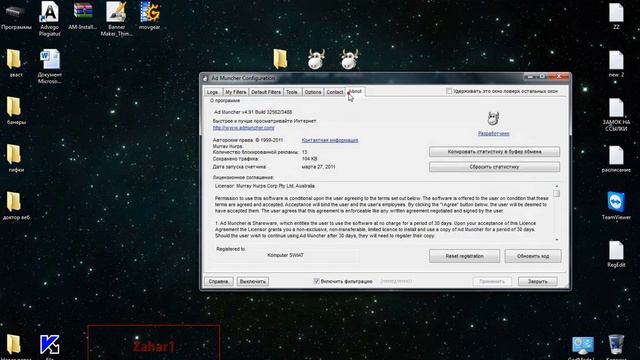Open the Banner Maker desktop icon
The width and height of the screenshot is (640, 360).
pyautogui.click(x=116, y=18)
